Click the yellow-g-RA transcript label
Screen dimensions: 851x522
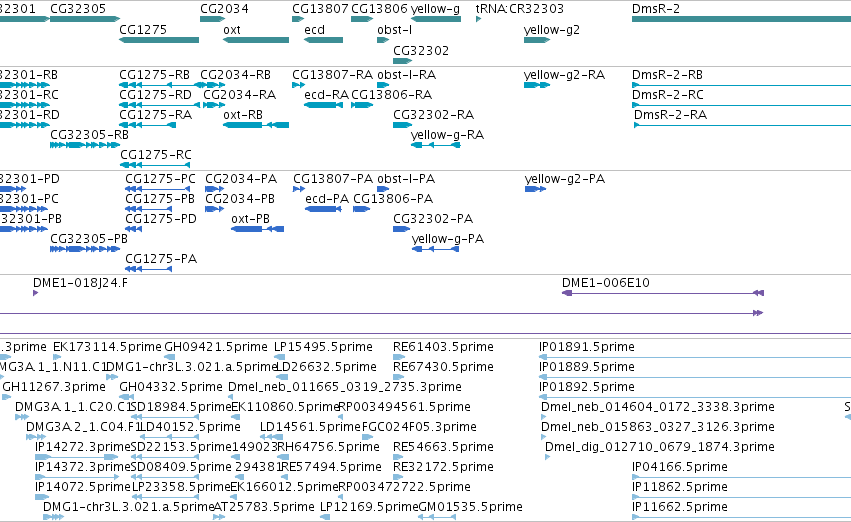447,136
